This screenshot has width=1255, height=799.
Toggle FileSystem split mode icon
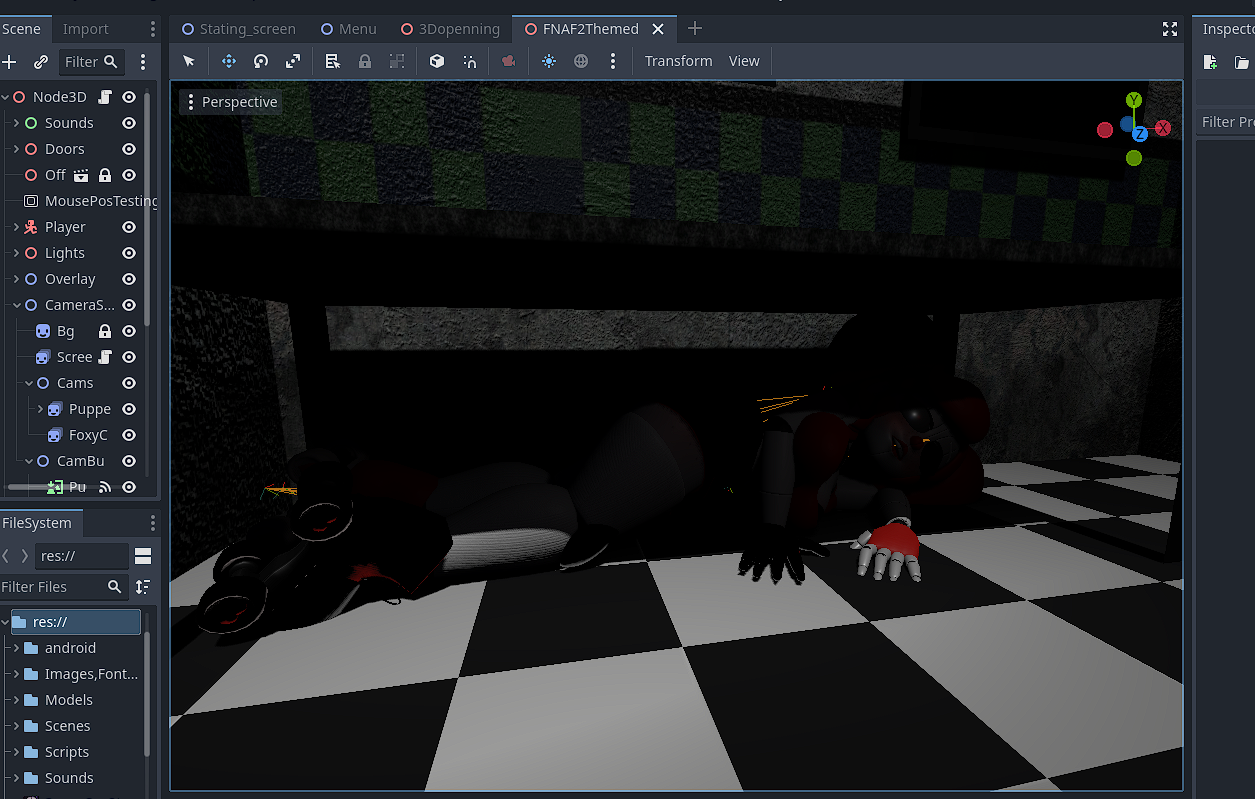(143, 556)
